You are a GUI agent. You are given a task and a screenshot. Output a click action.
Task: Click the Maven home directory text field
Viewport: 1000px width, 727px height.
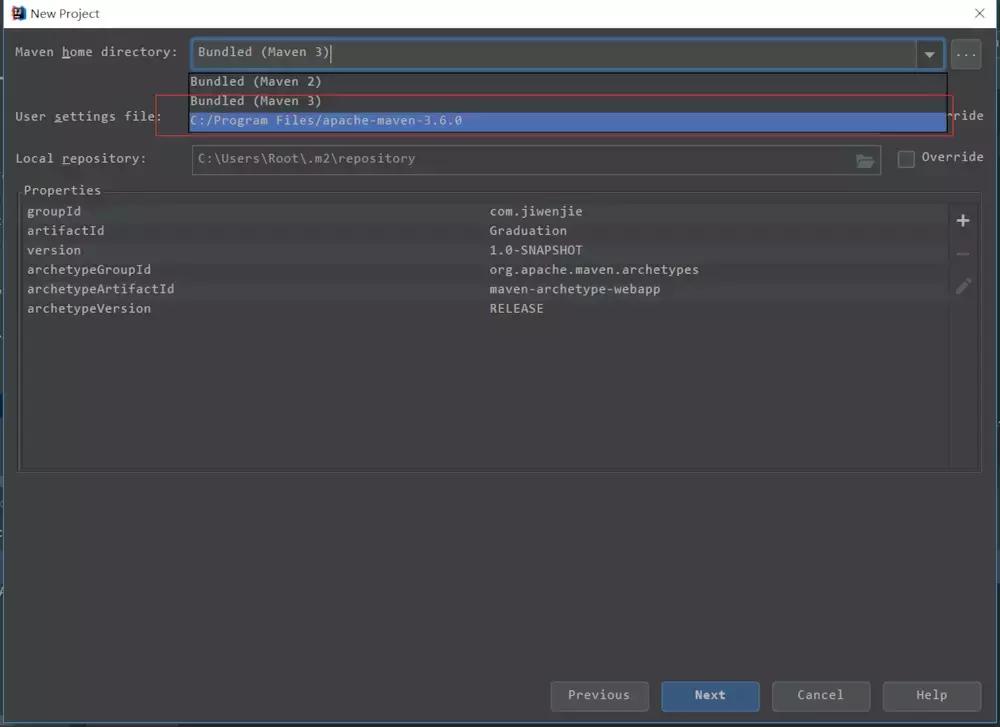pos(553,53)
